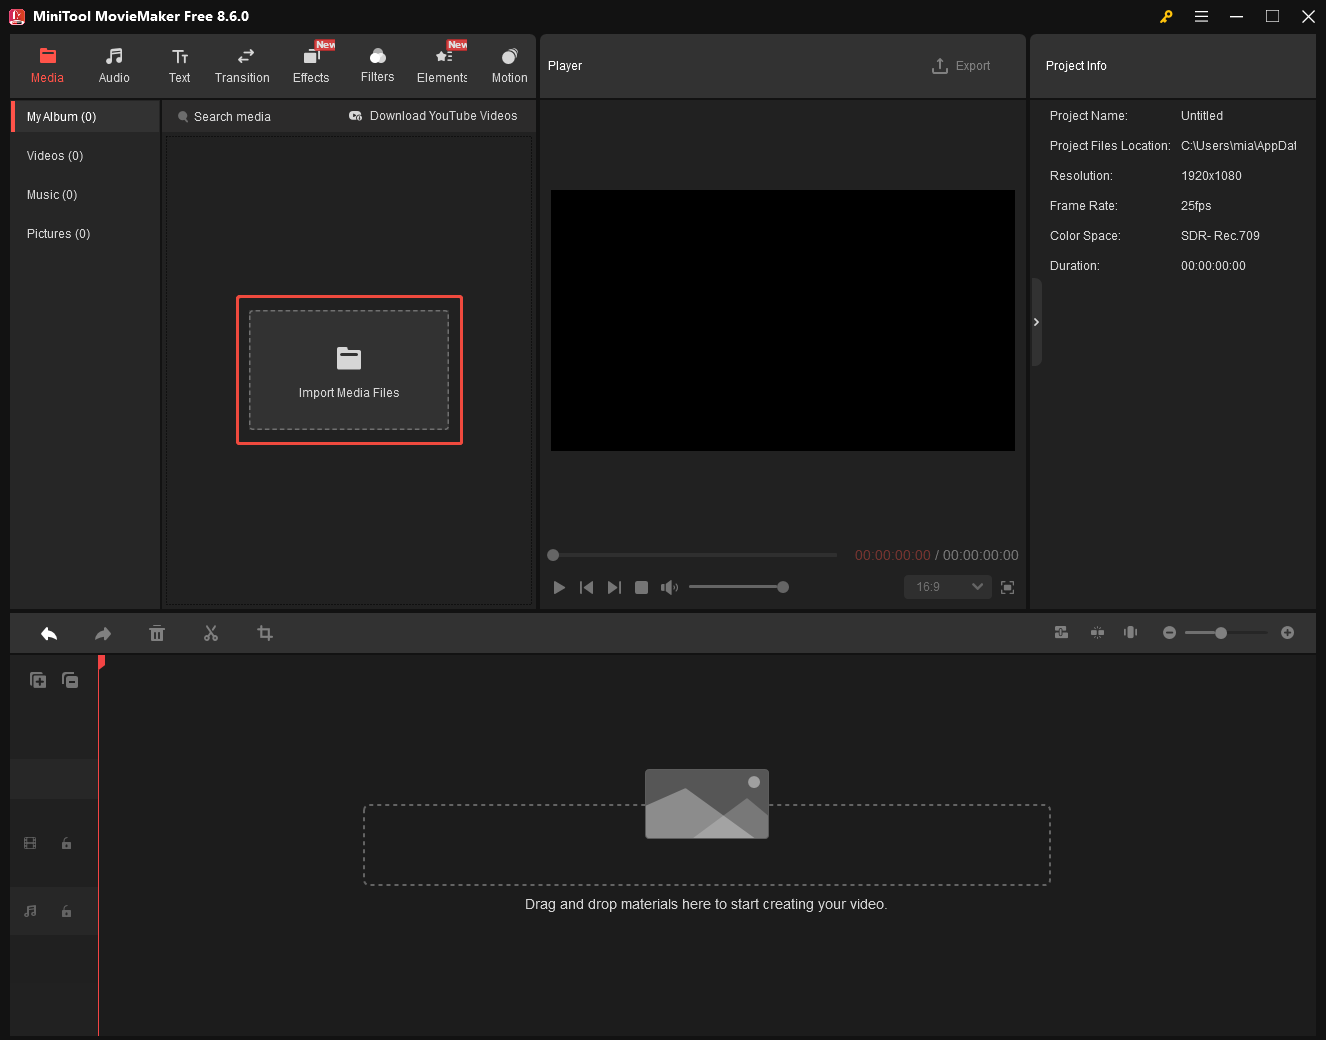Adjust the timeline zoom slider

tap(1226, 632)
